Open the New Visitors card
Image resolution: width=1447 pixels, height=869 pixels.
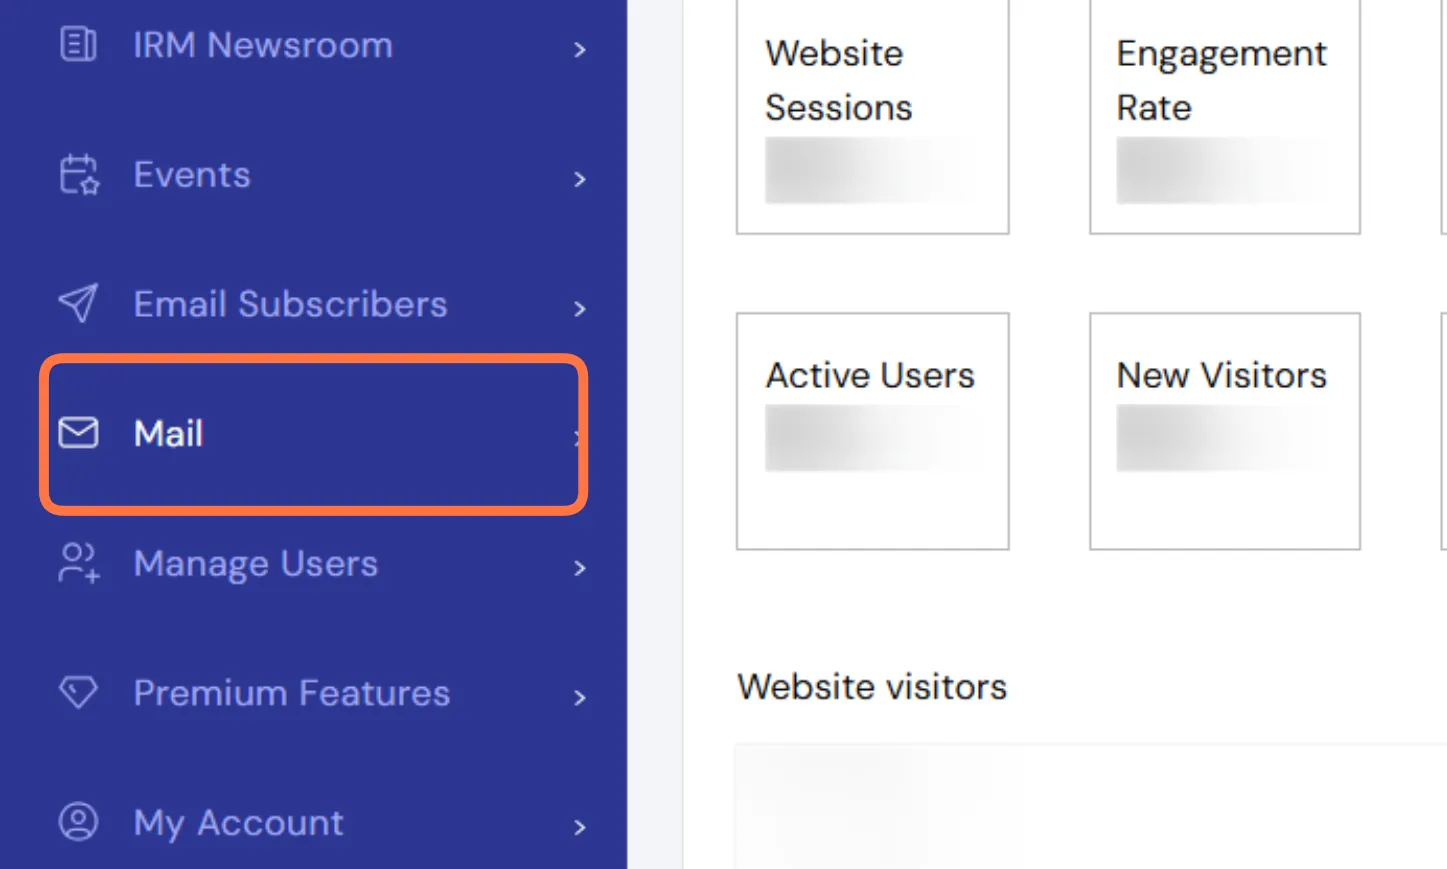tap(1224, 431)
